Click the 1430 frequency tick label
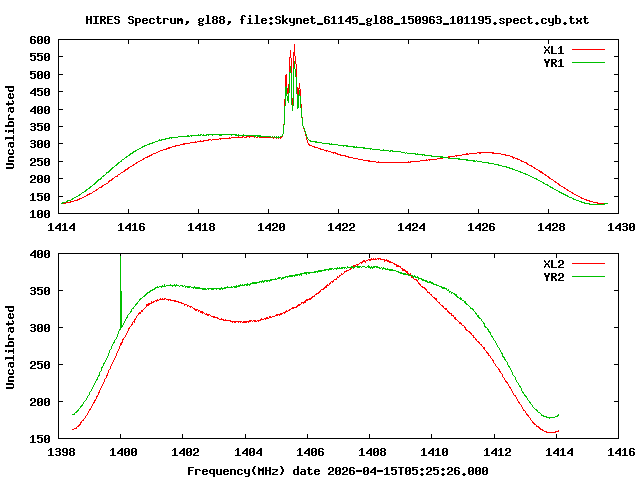This screenshot has width=640, height=480. 621,227
